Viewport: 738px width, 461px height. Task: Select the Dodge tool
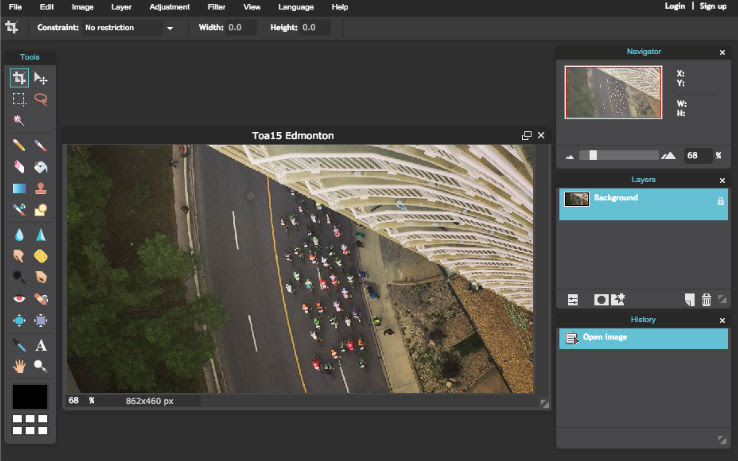point(19,277)
